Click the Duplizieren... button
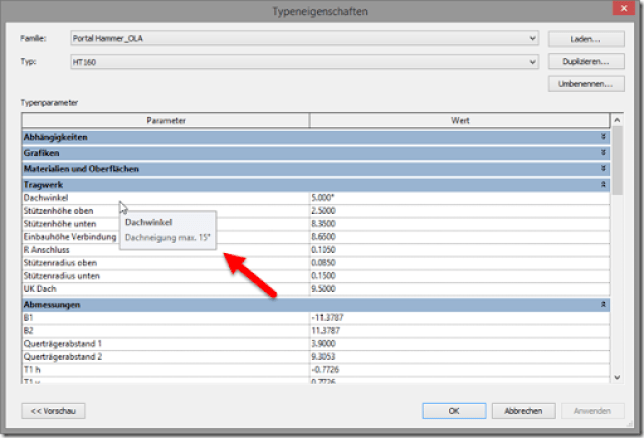This screenshot has width=644, height=438. pyautogui.click(x=586, y=61)
